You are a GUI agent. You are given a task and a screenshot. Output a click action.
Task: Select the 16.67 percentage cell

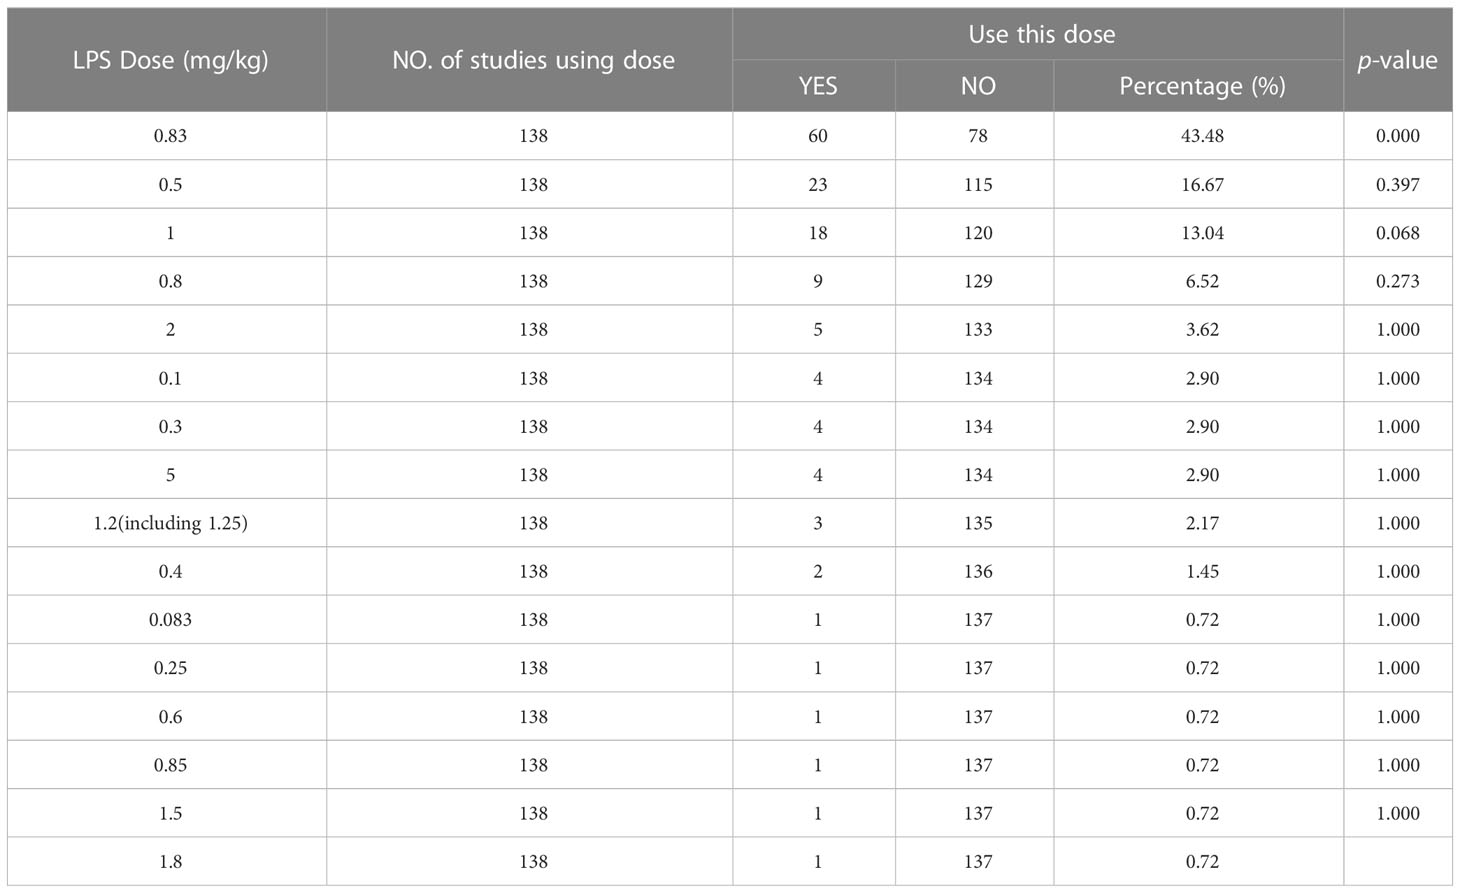pos(1199,185)
